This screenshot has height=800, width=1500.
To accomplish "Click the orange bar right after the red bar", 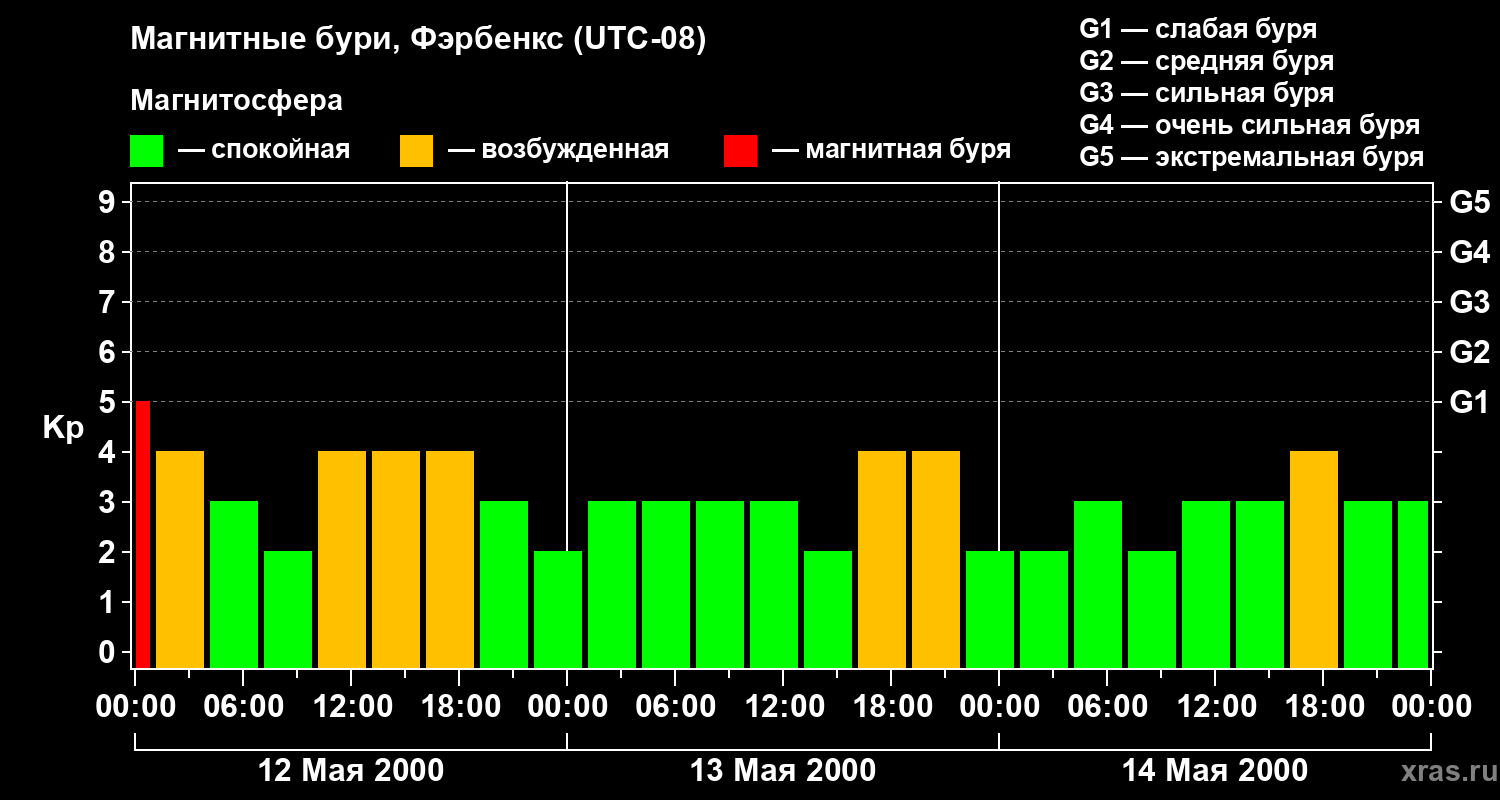I will coord(180,559).
